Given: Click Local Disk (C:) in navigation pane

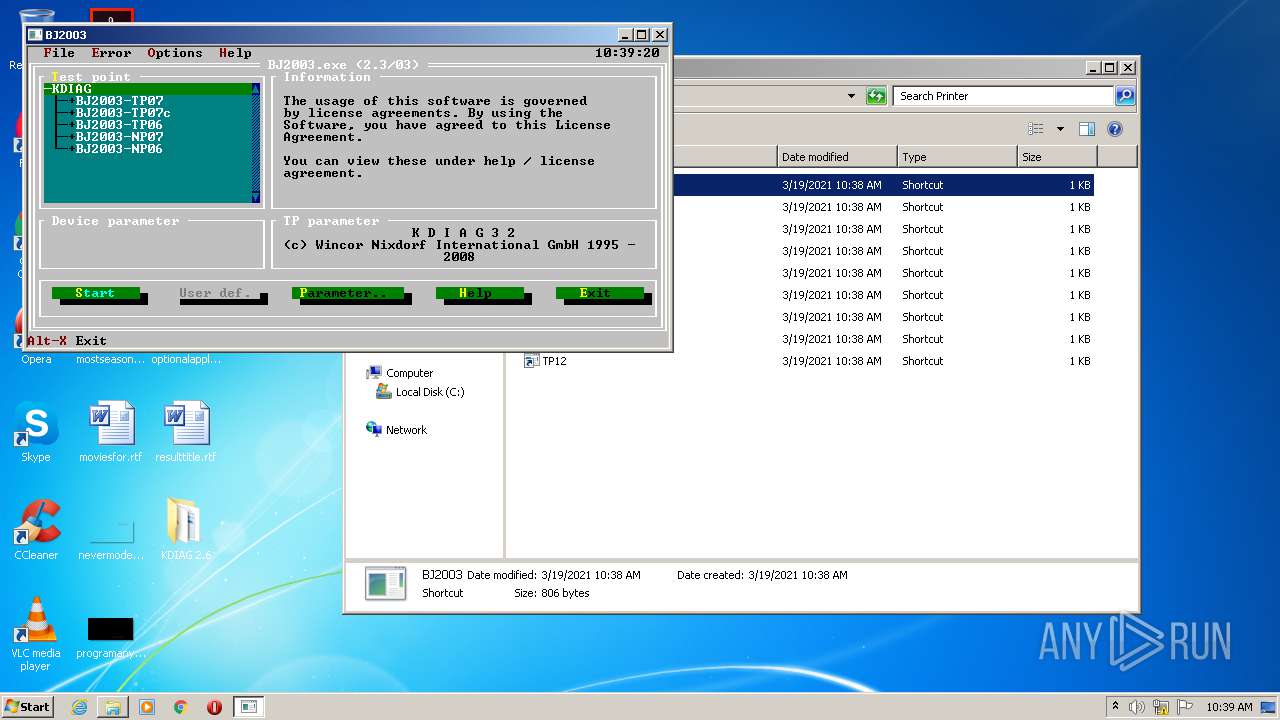Looking at the screenshot, I should tap(421, 392).
